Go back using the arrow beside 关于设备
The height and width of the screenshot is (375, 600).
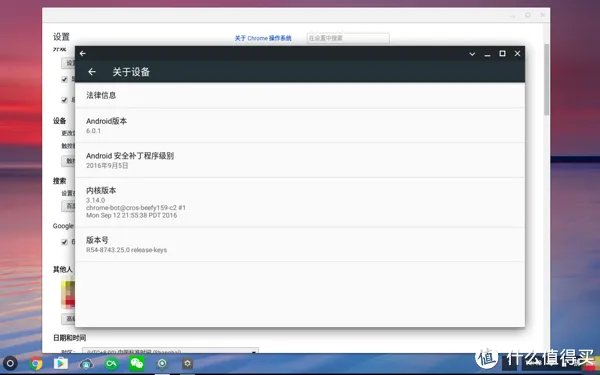point(91,72)
